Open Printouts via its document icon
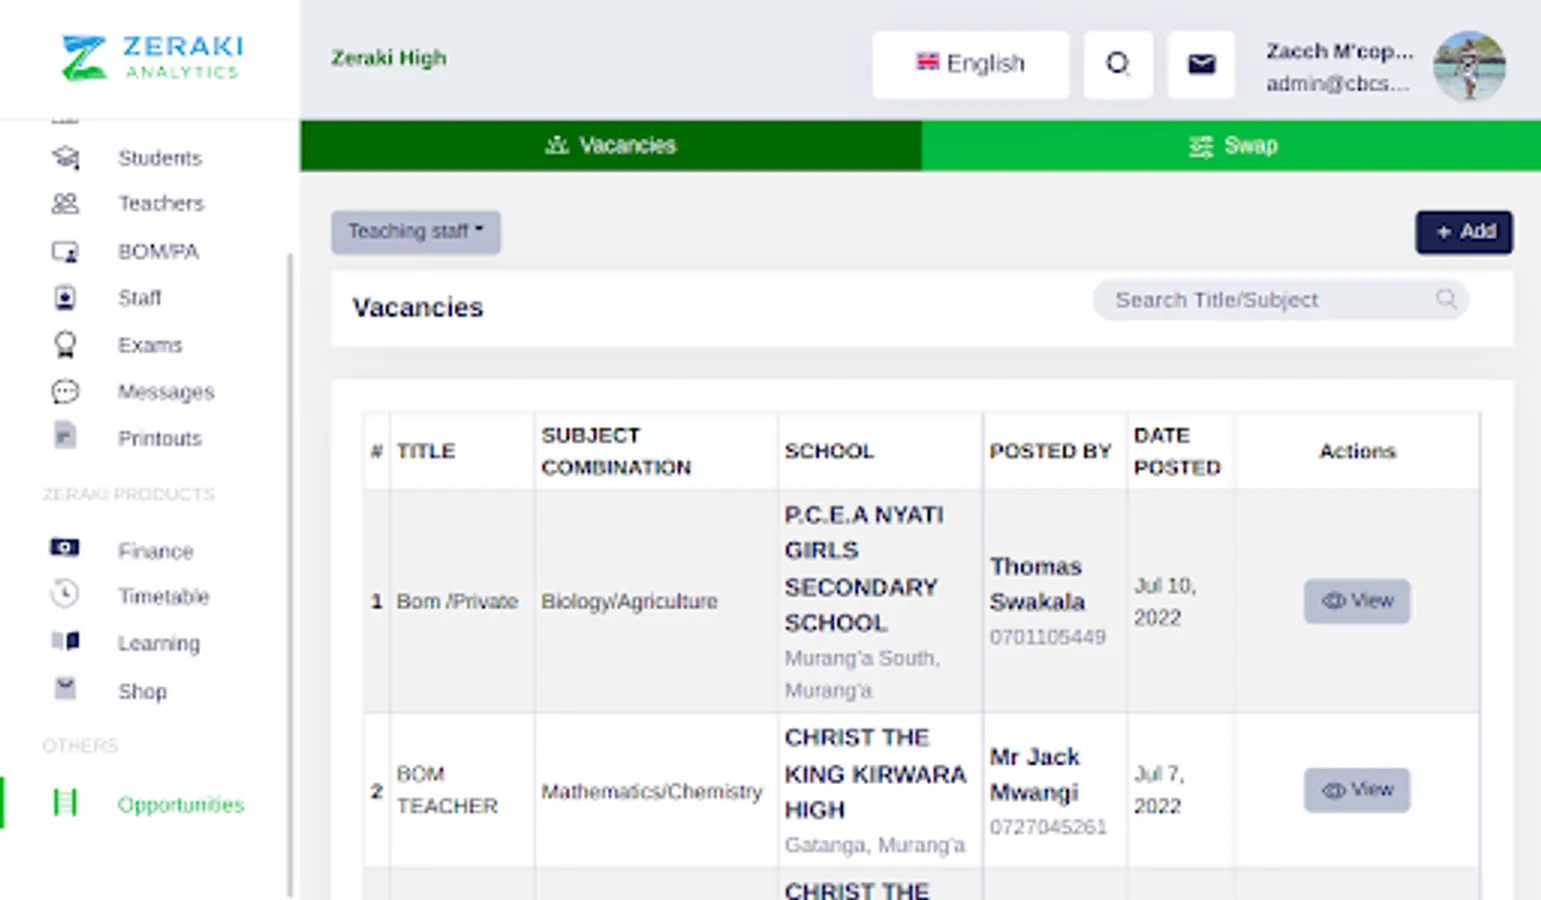This screenshot has height=900, width=1541. [x=65, y=437]
